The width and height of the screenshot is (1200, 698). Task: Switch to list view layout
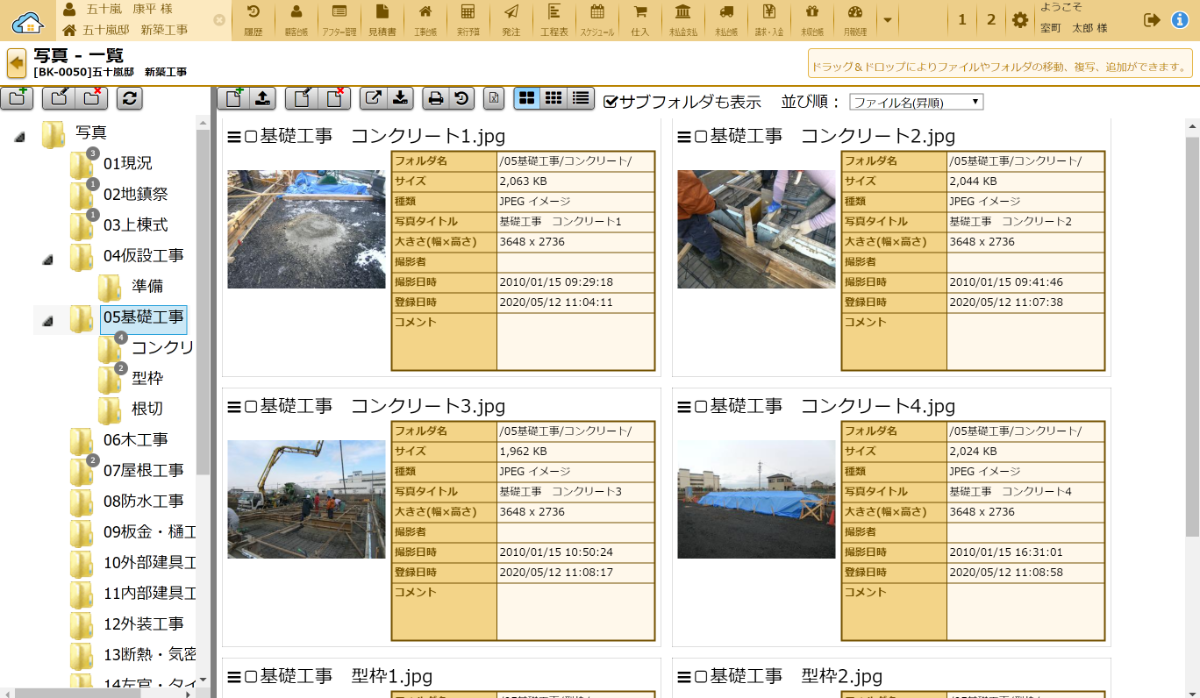(581, 98)
